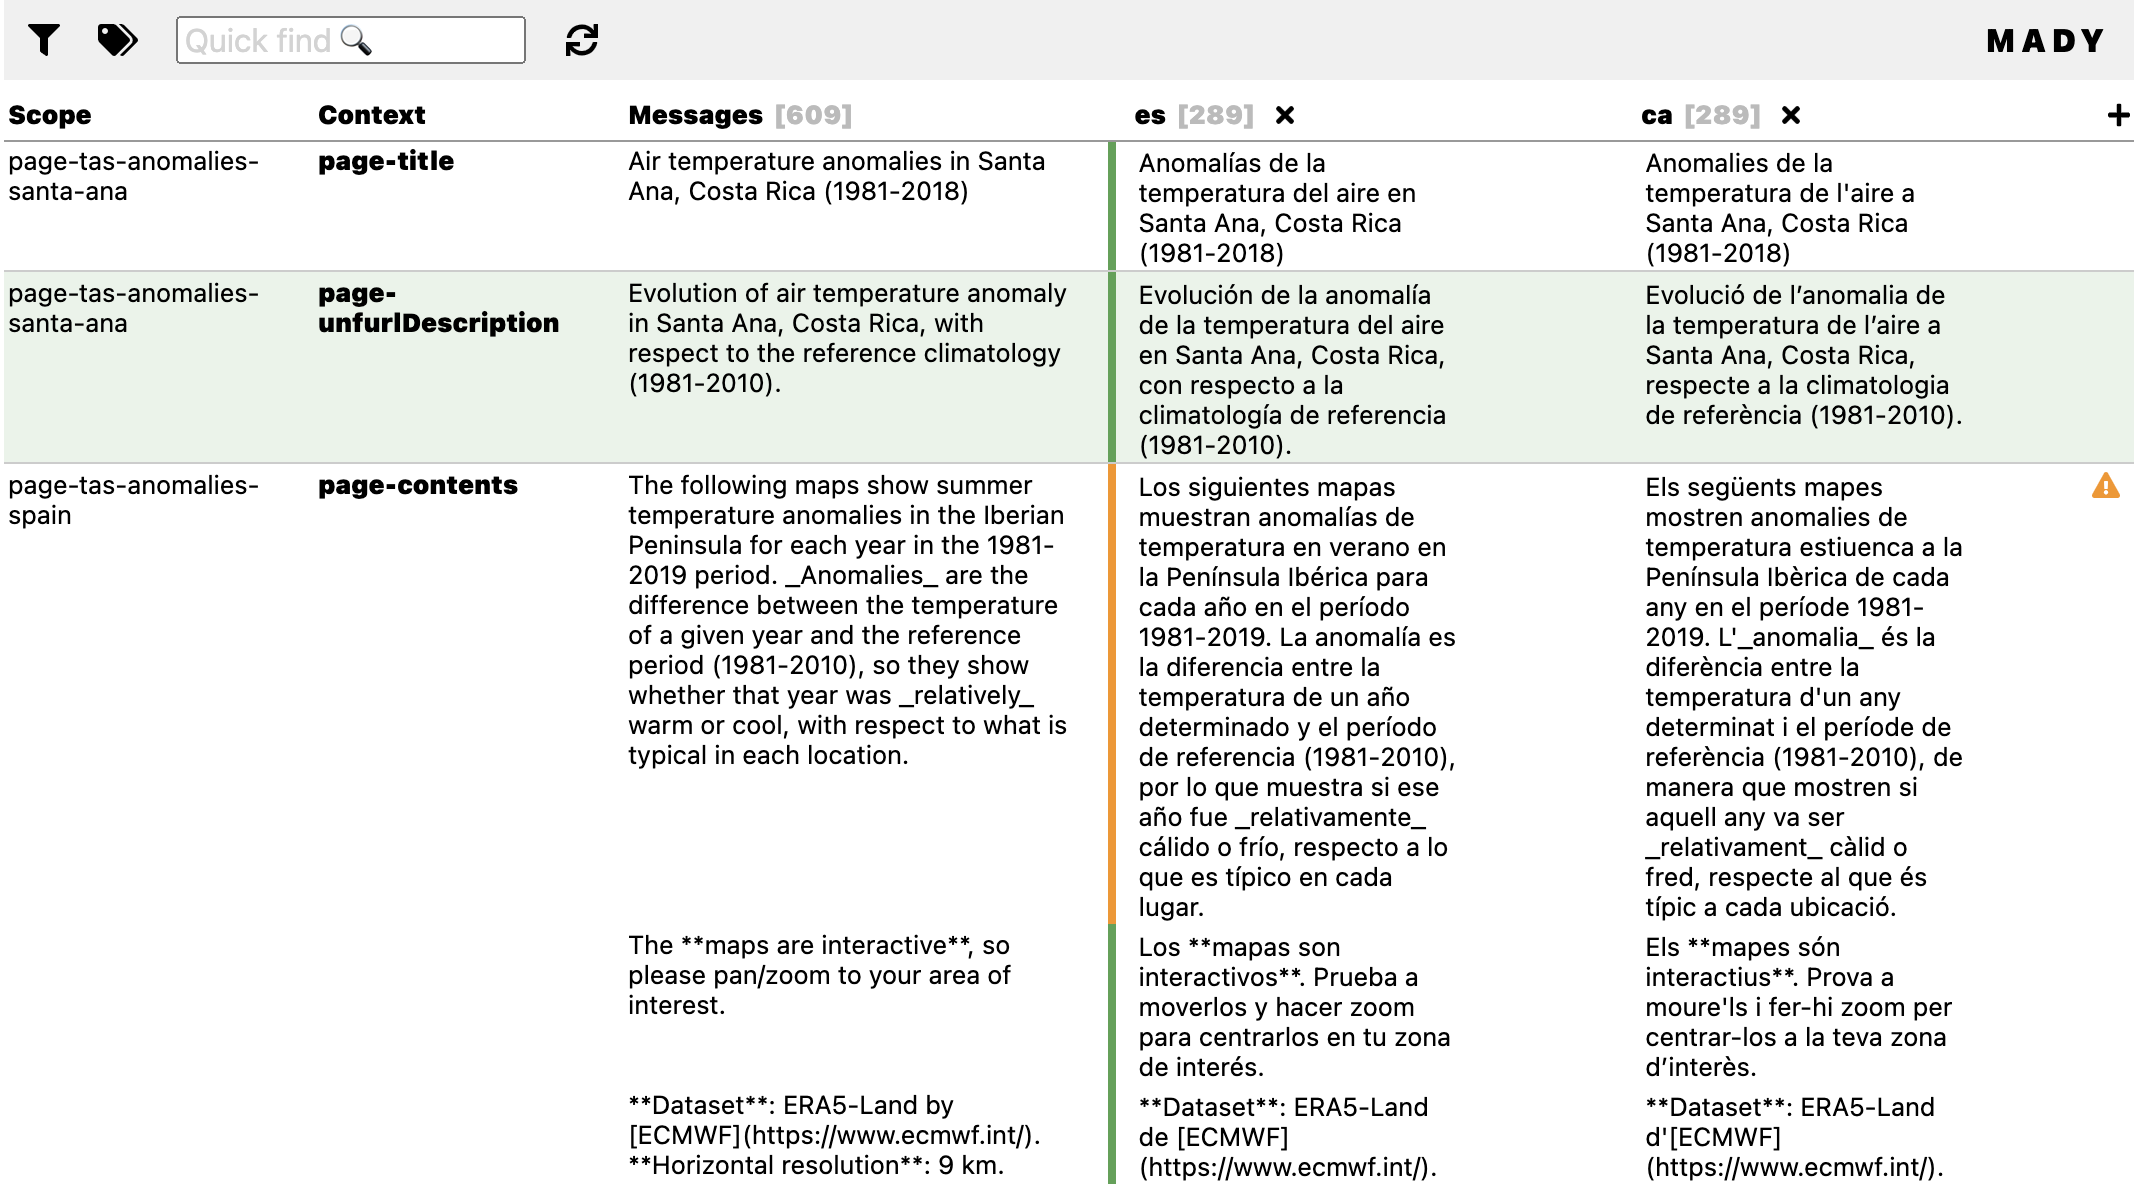Remove the es language column

[1285, 116]
